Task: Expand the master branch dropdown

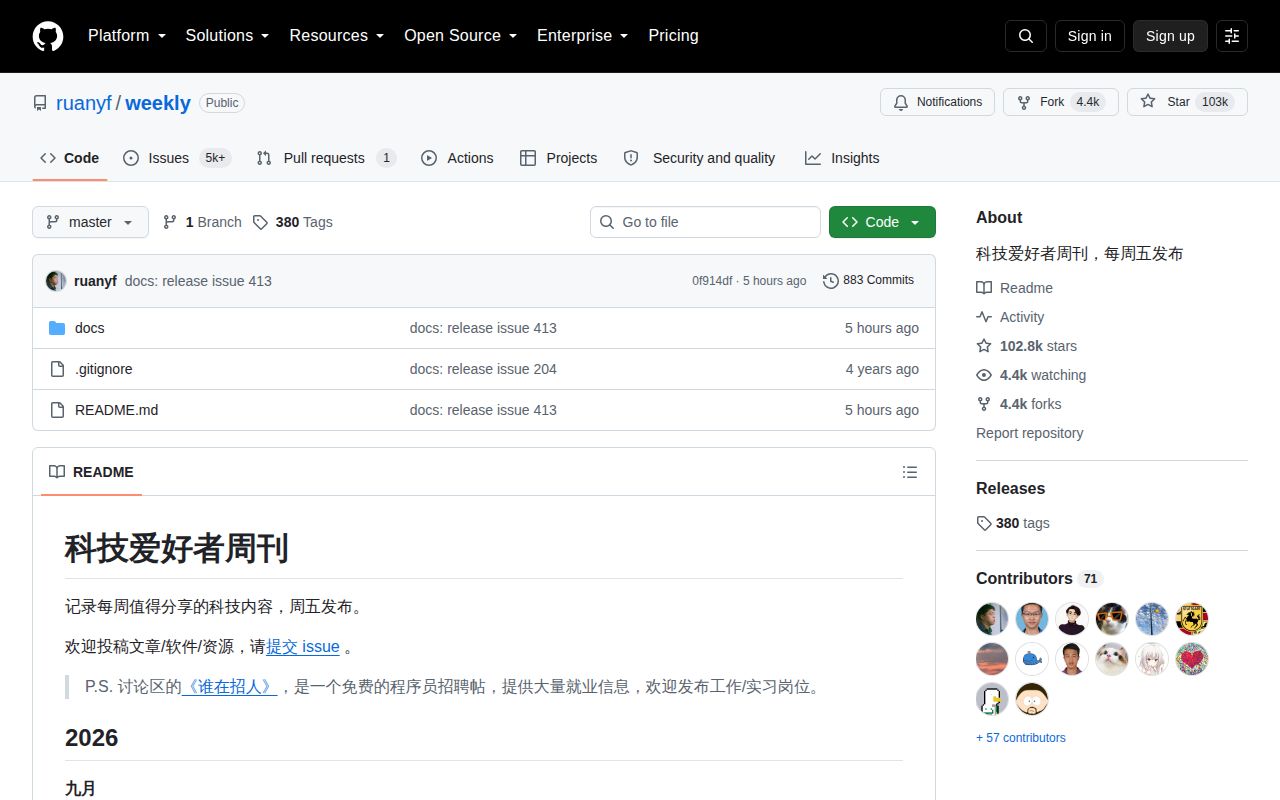Action: [x=90, y=222]
